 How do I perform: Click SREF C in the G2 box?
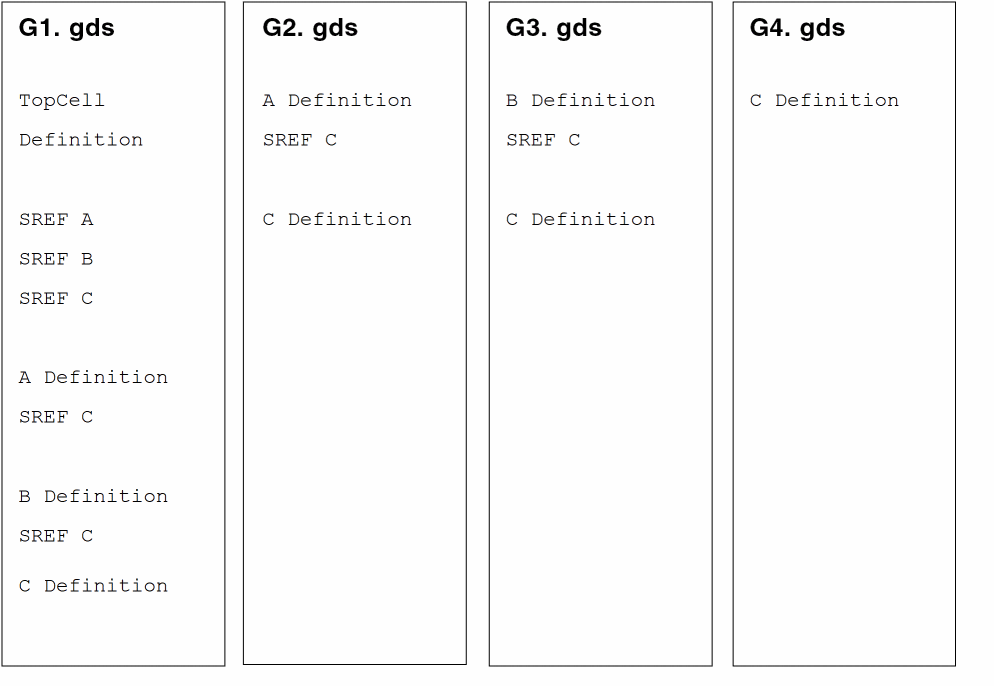pos(300,140)
